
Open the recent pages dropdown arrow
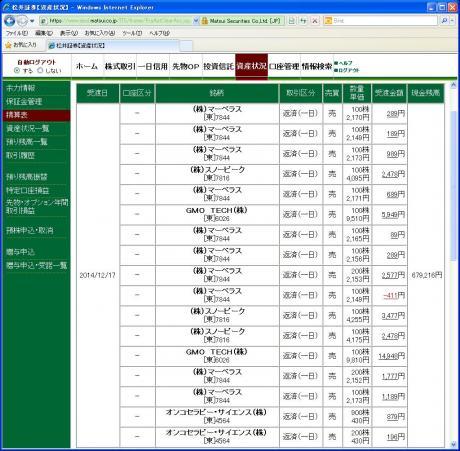[x=32, y=21]
